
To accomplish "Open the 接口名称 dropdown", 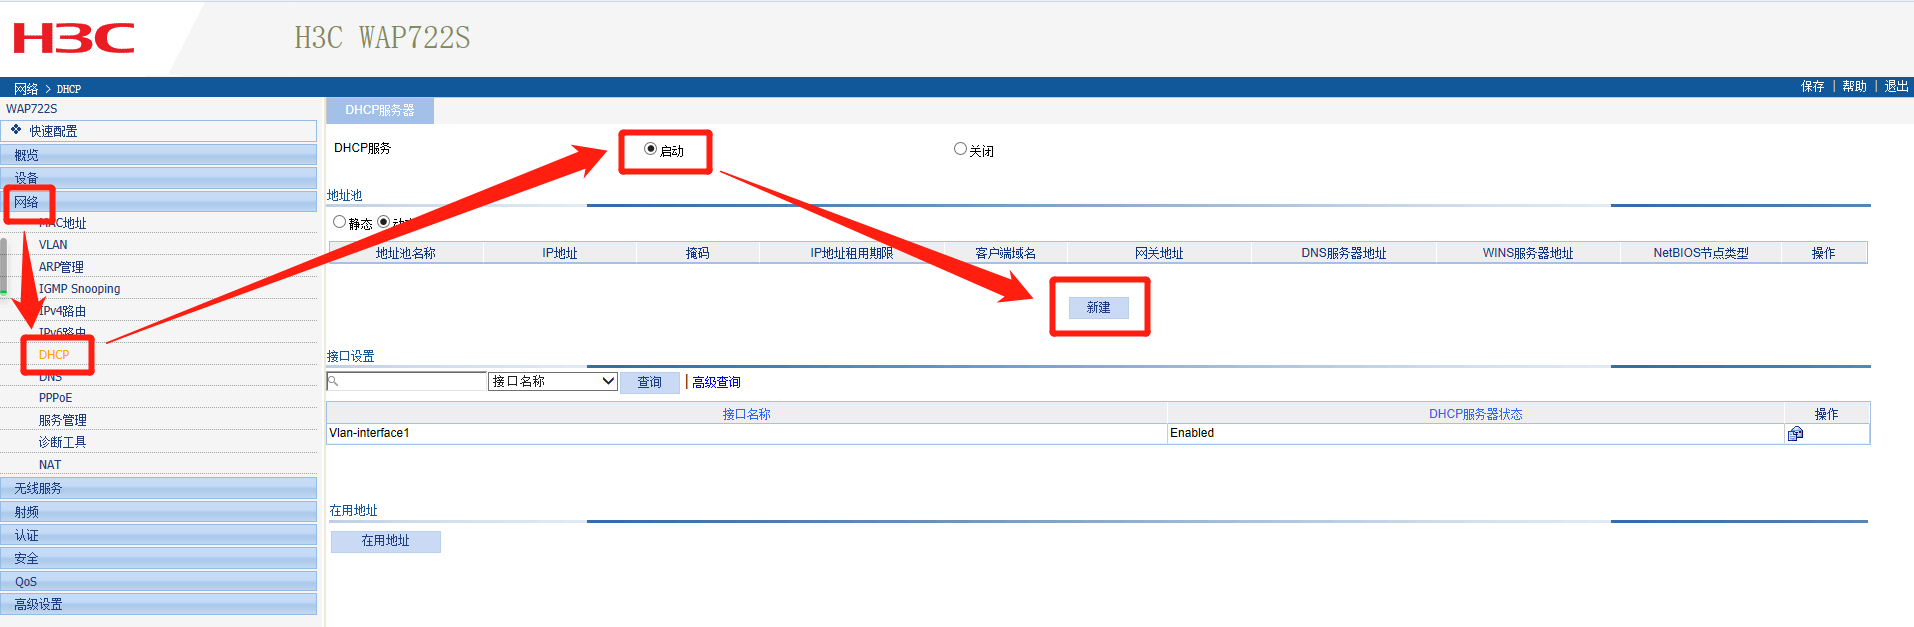I will click(553, 381).
